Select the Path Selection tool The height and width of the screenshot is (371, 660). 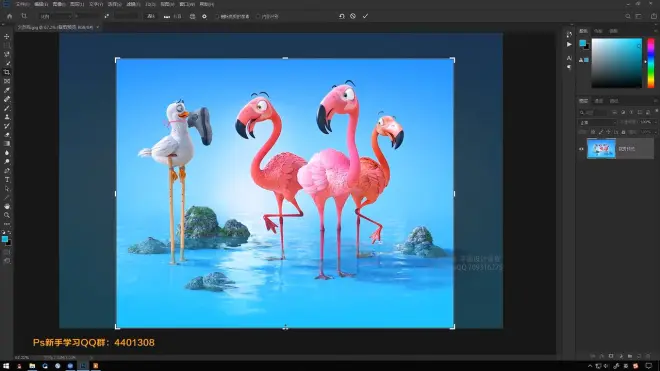pyautogui.click(x=7, y=189)
